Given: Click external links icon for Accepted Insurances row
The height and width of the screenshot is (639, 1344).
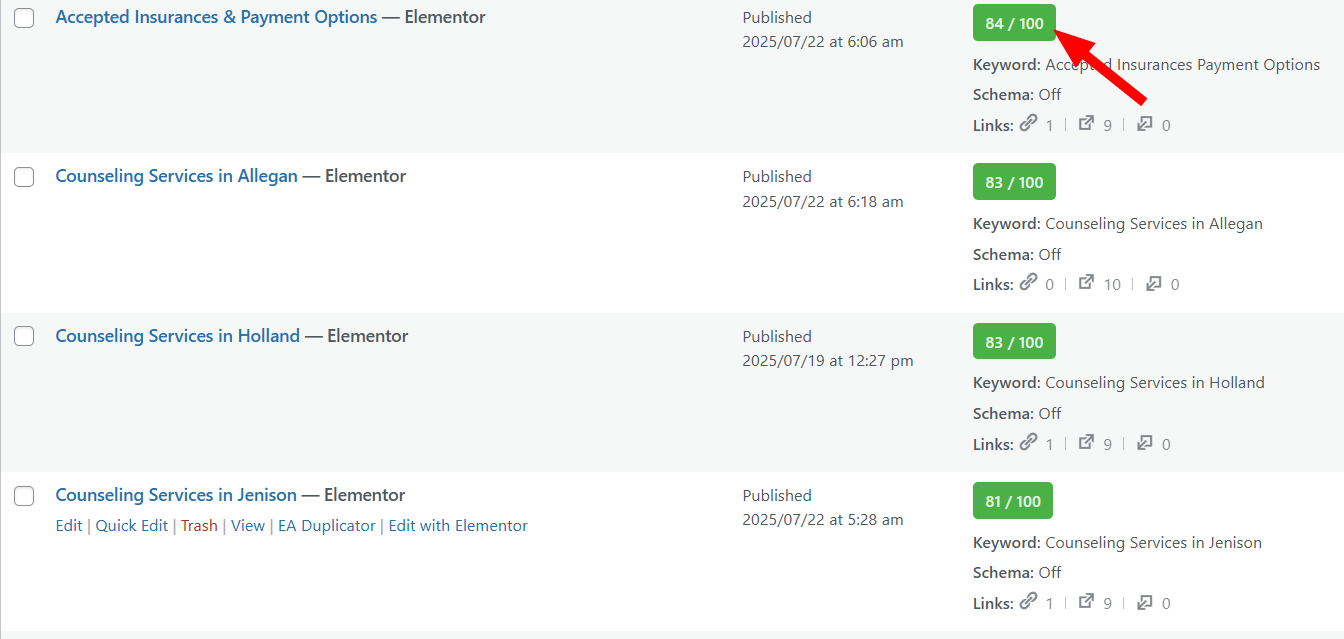Looking at the screenshot, I should pos(1087,124).
